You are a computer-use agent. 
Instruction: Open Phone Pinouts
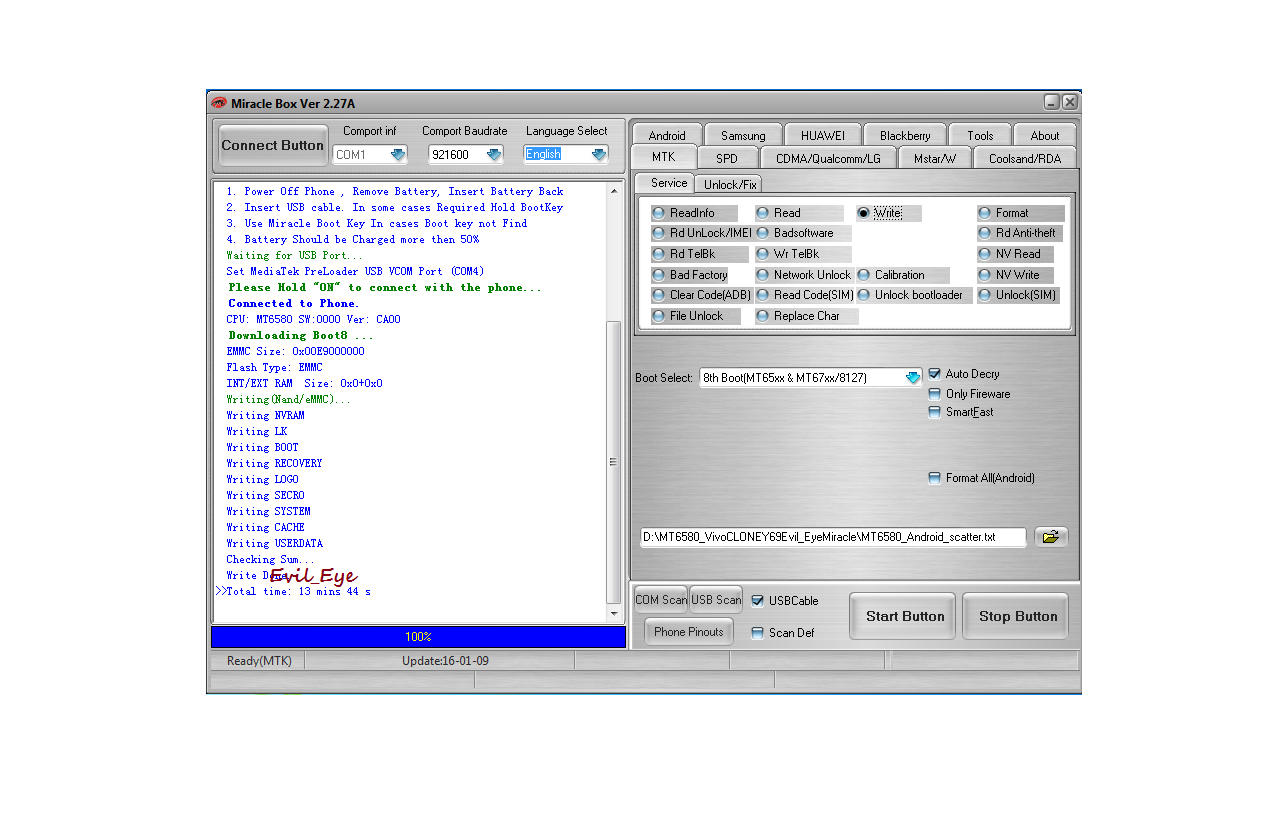point(689,632)
